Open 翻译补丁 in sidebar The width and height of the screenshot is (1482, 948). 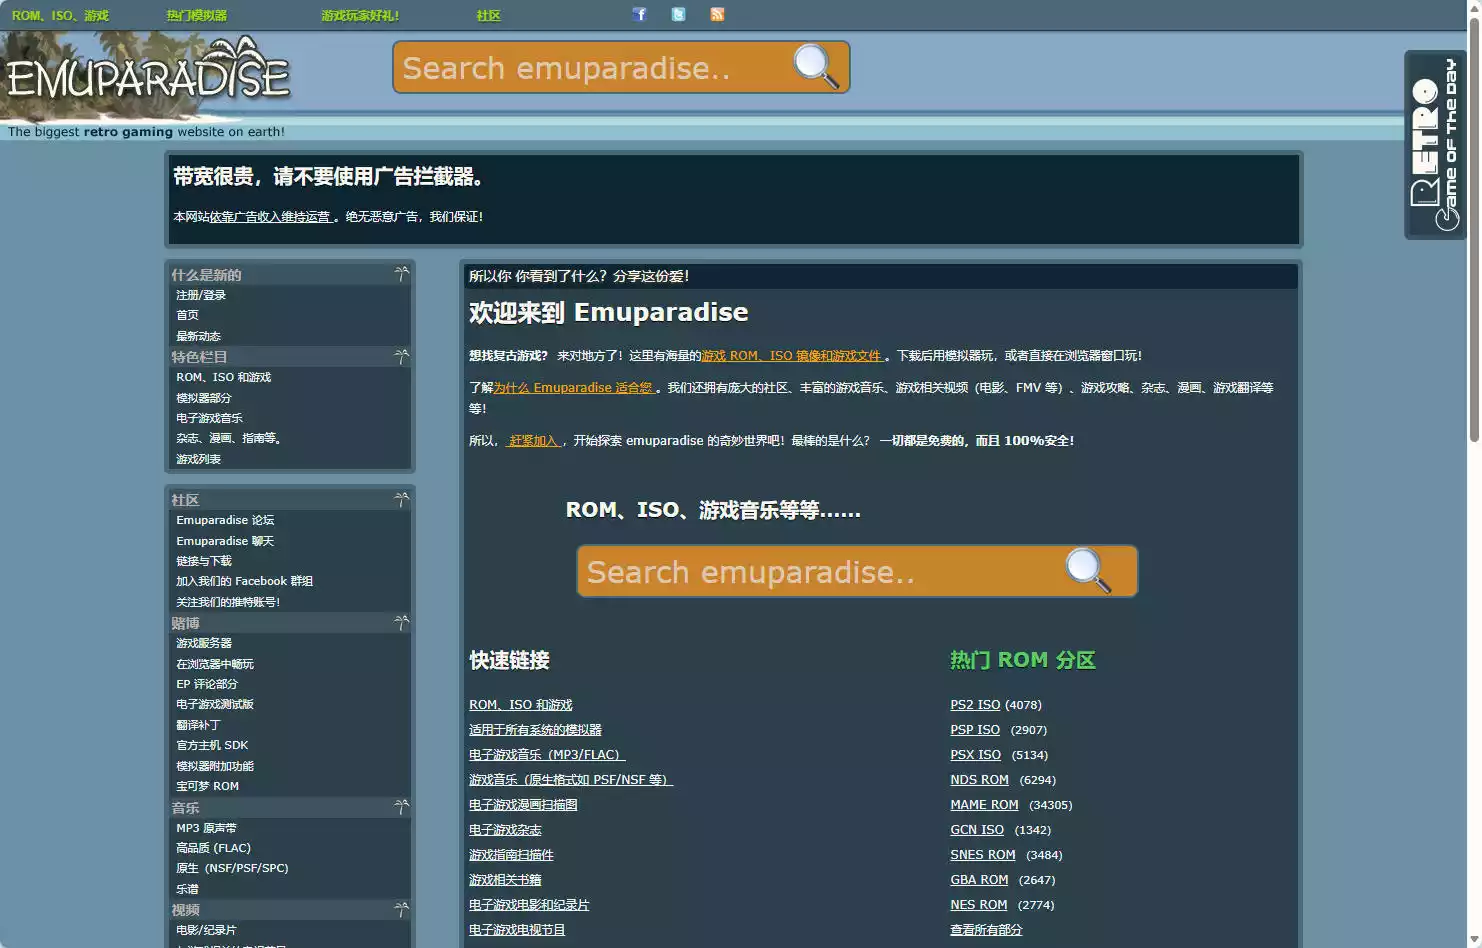point(198,725)
